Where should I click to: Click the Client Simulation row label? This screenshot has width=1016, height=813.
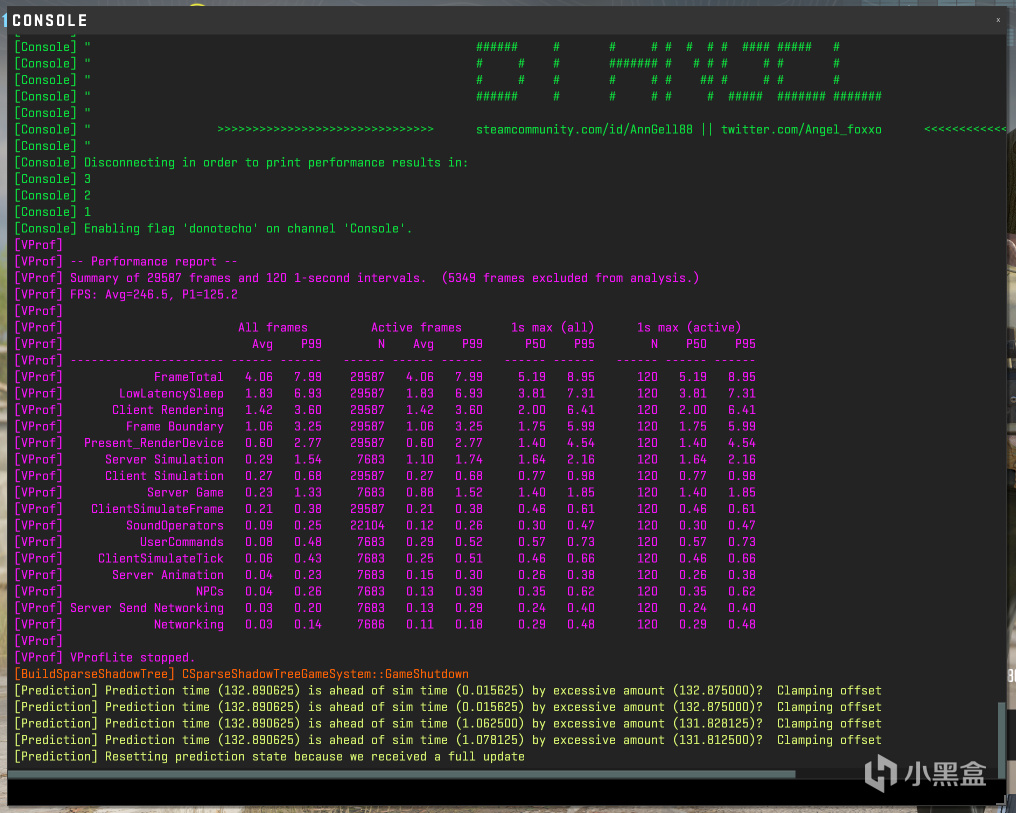165,476
